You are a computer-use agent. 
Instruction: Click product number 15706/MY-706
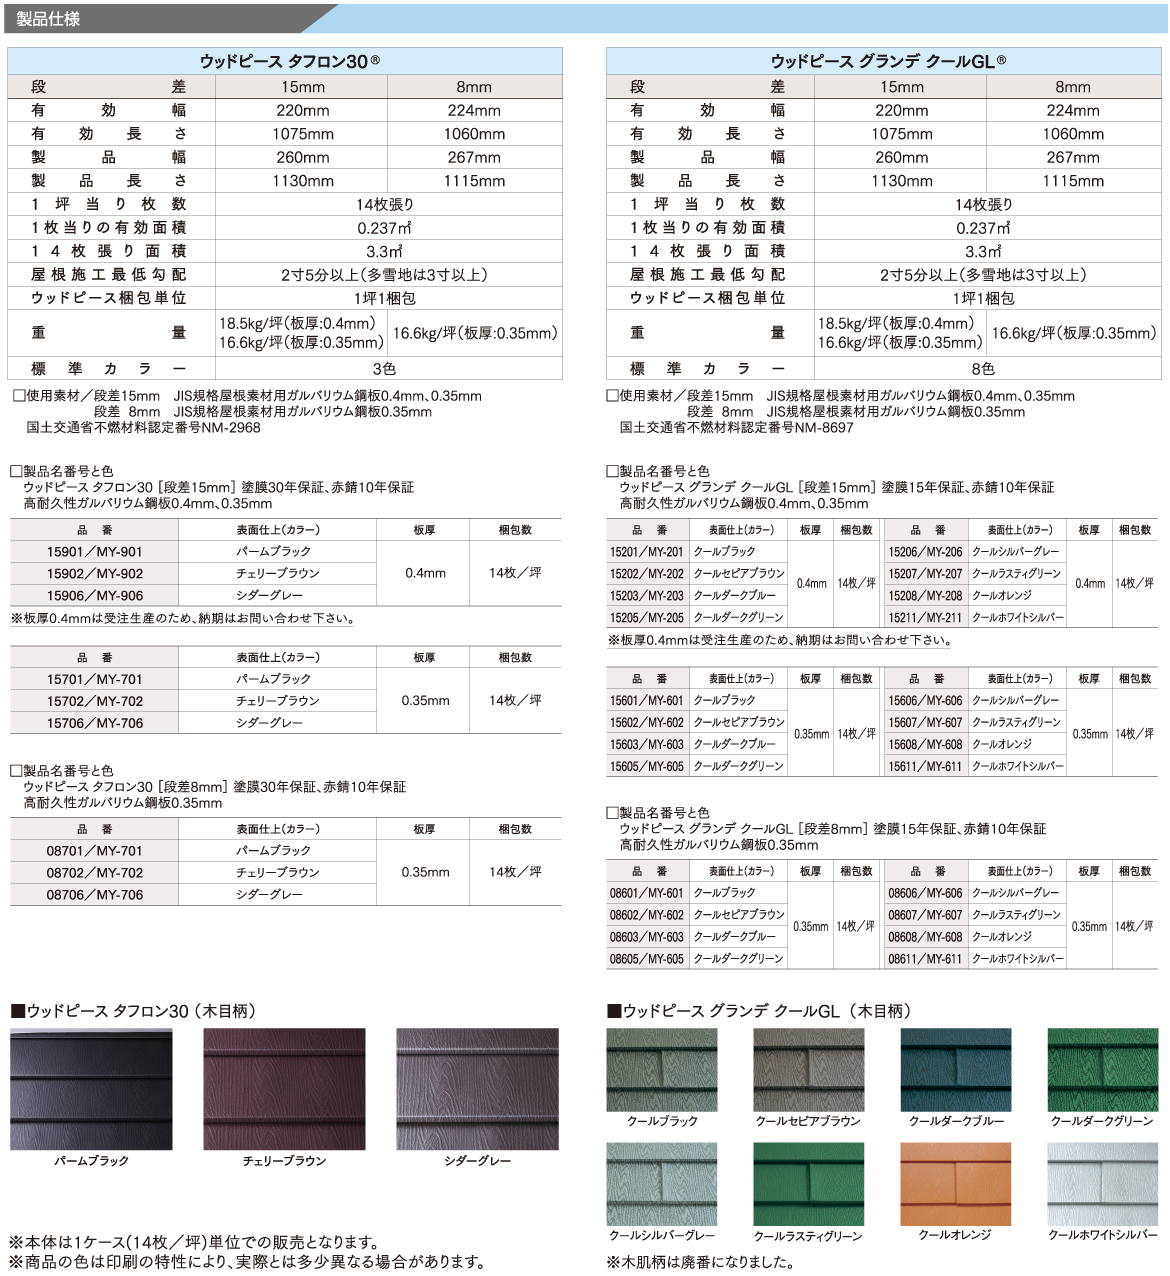[95, 724]
